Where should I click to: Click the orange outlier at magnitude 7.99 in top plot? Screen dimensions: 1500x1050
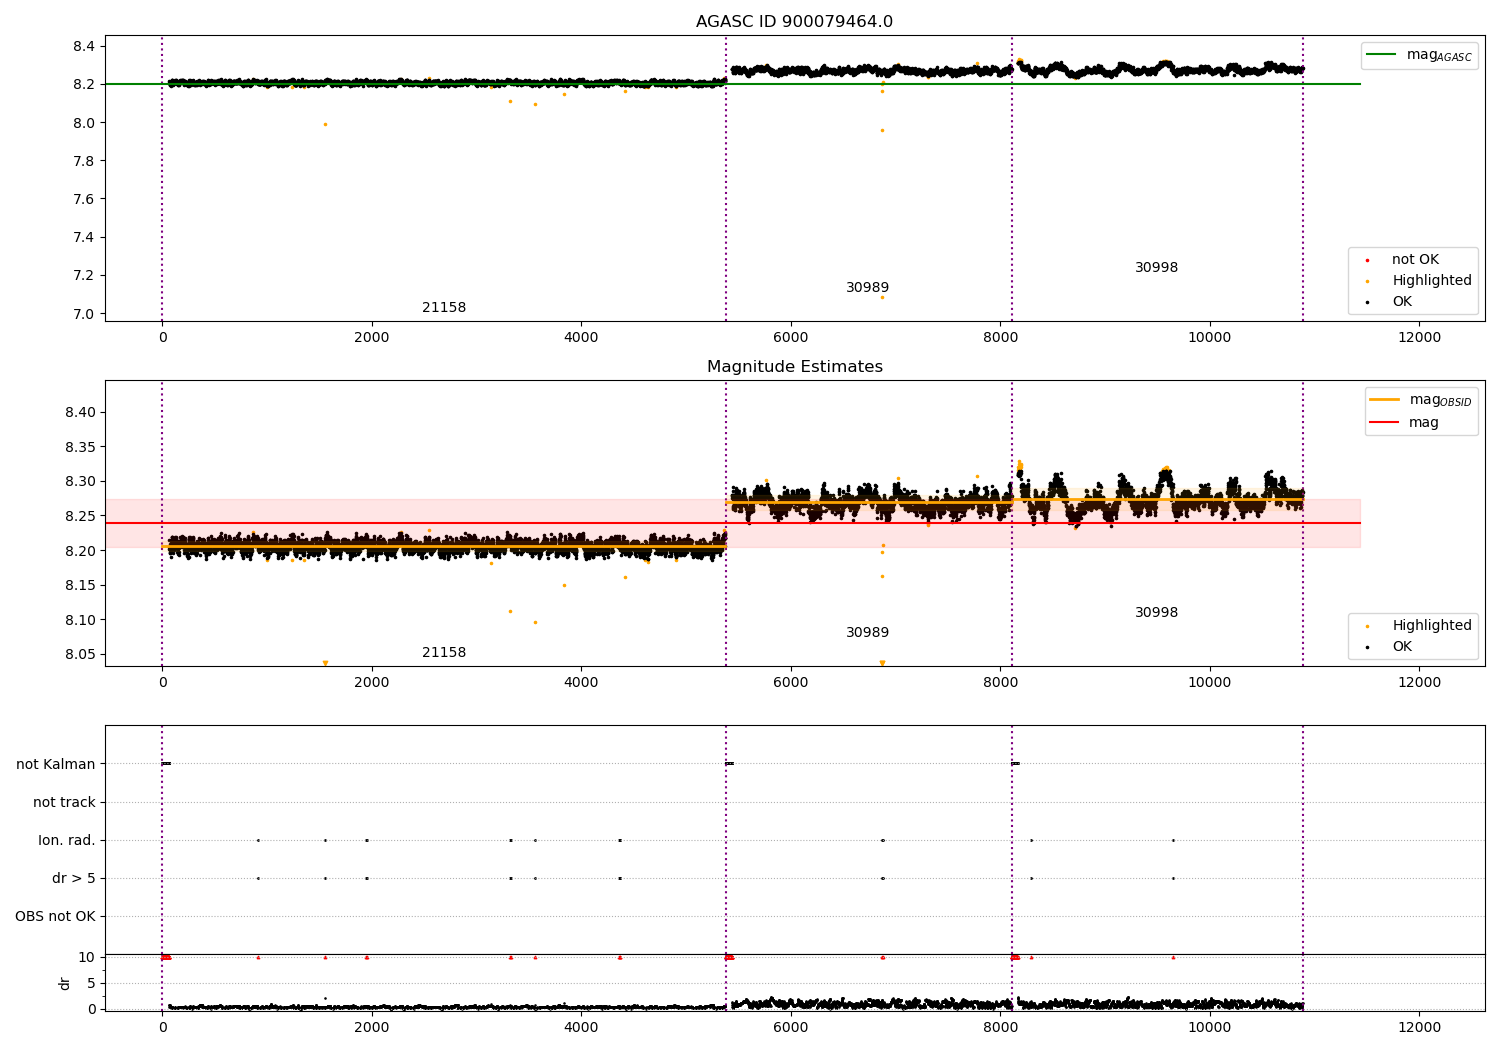(325, 124)
